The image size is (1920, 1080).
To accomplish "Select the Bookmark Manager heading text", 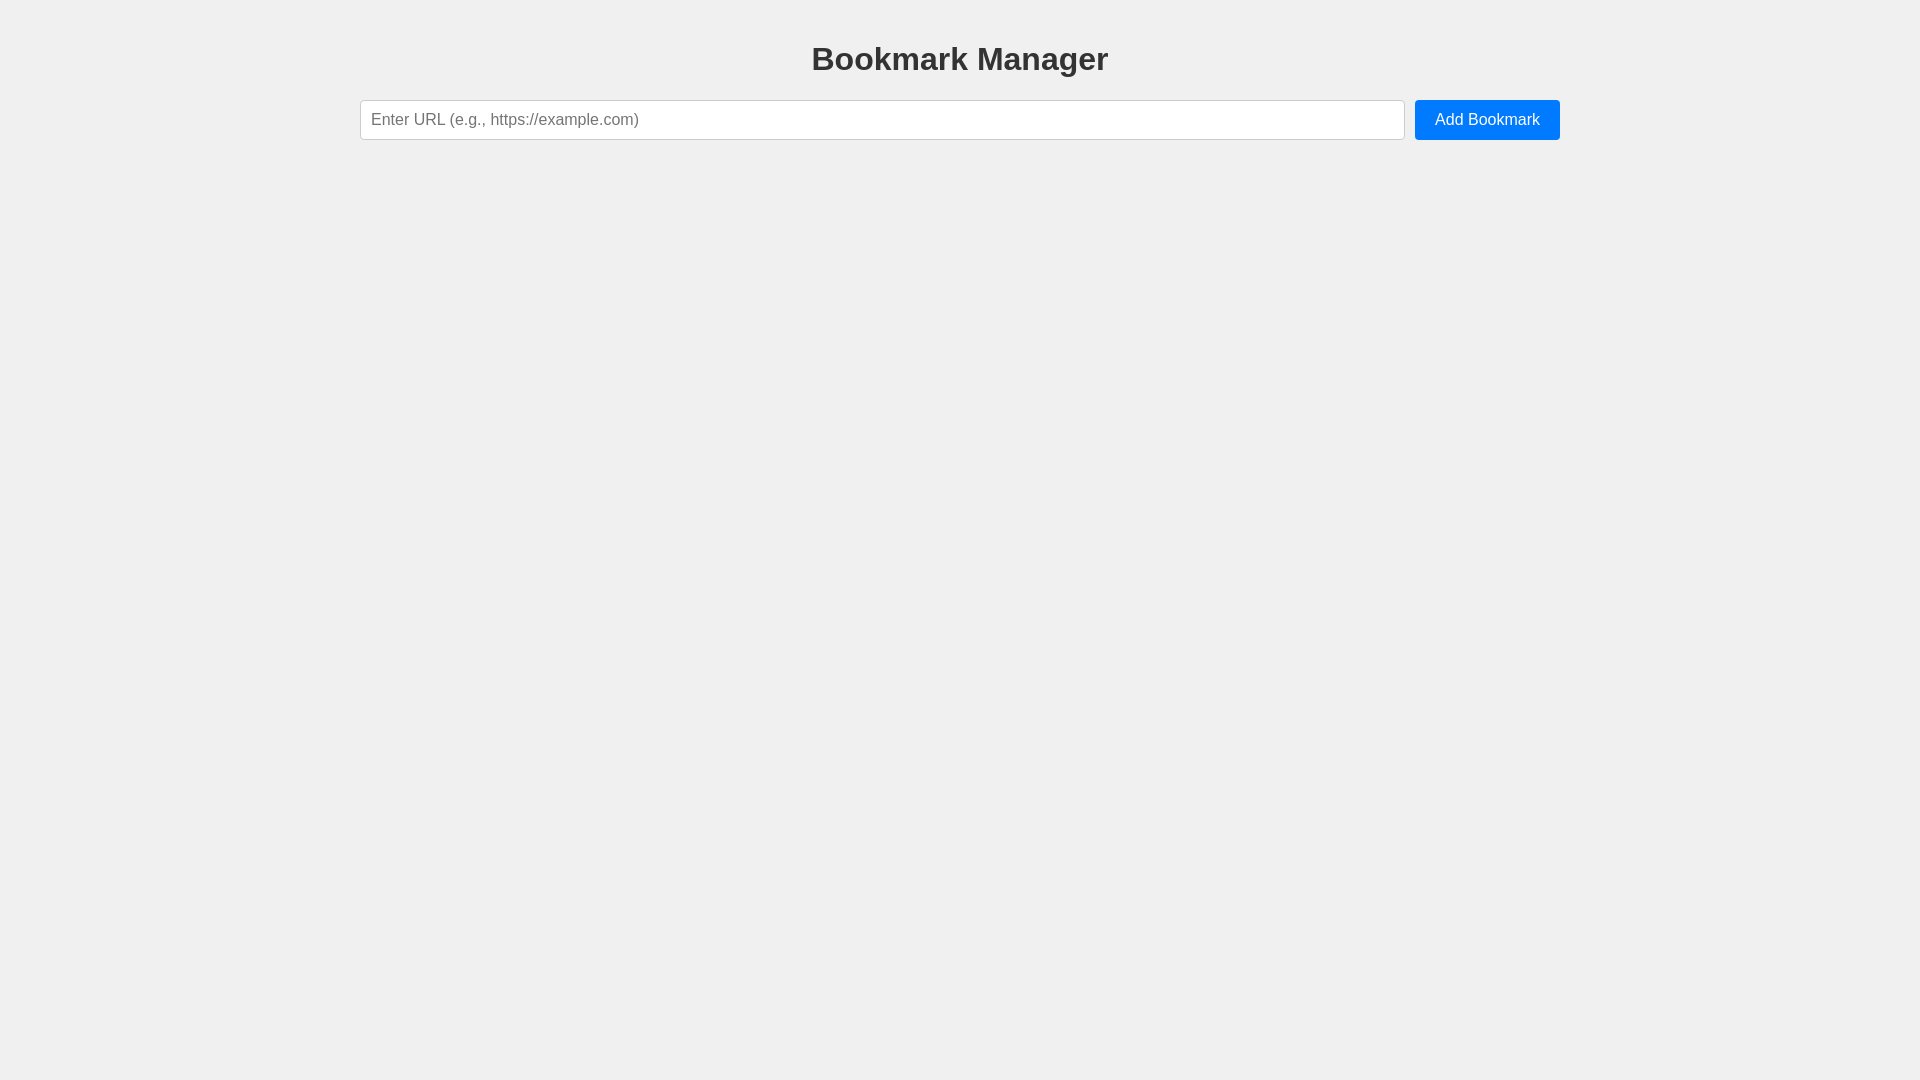I will pos(960,59).
